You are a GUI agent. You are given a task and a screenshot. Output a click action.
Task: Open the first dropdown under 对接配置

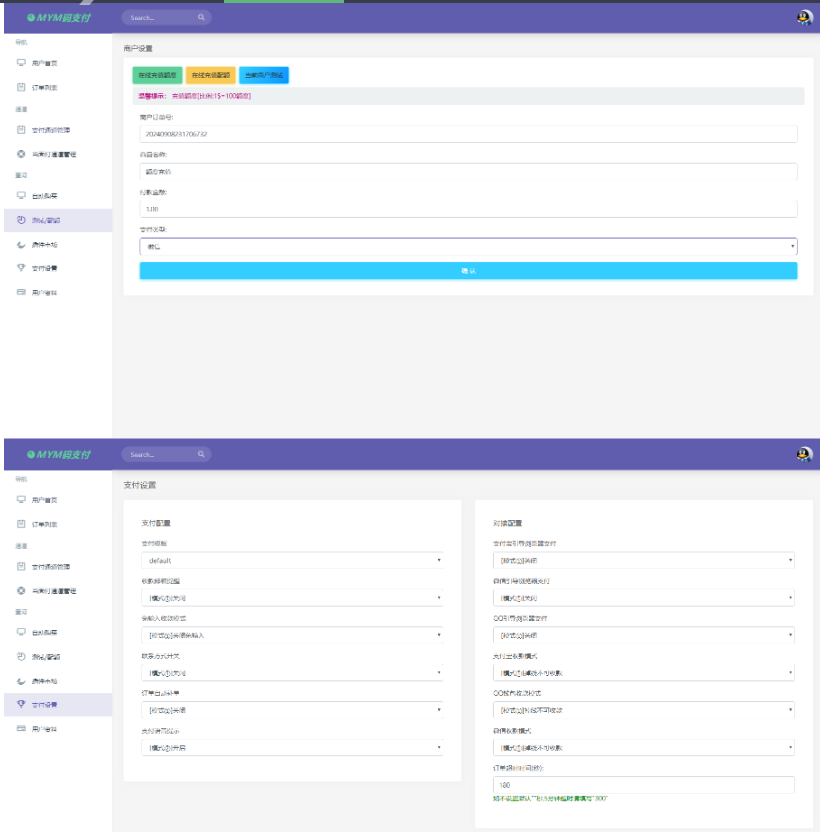point(644,560)
